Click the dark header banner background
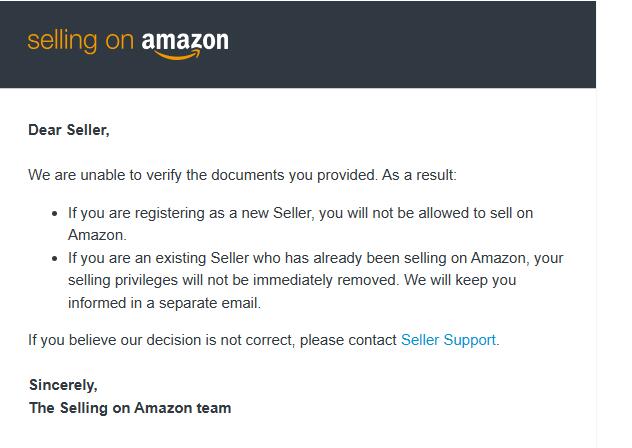 point(403,44)
